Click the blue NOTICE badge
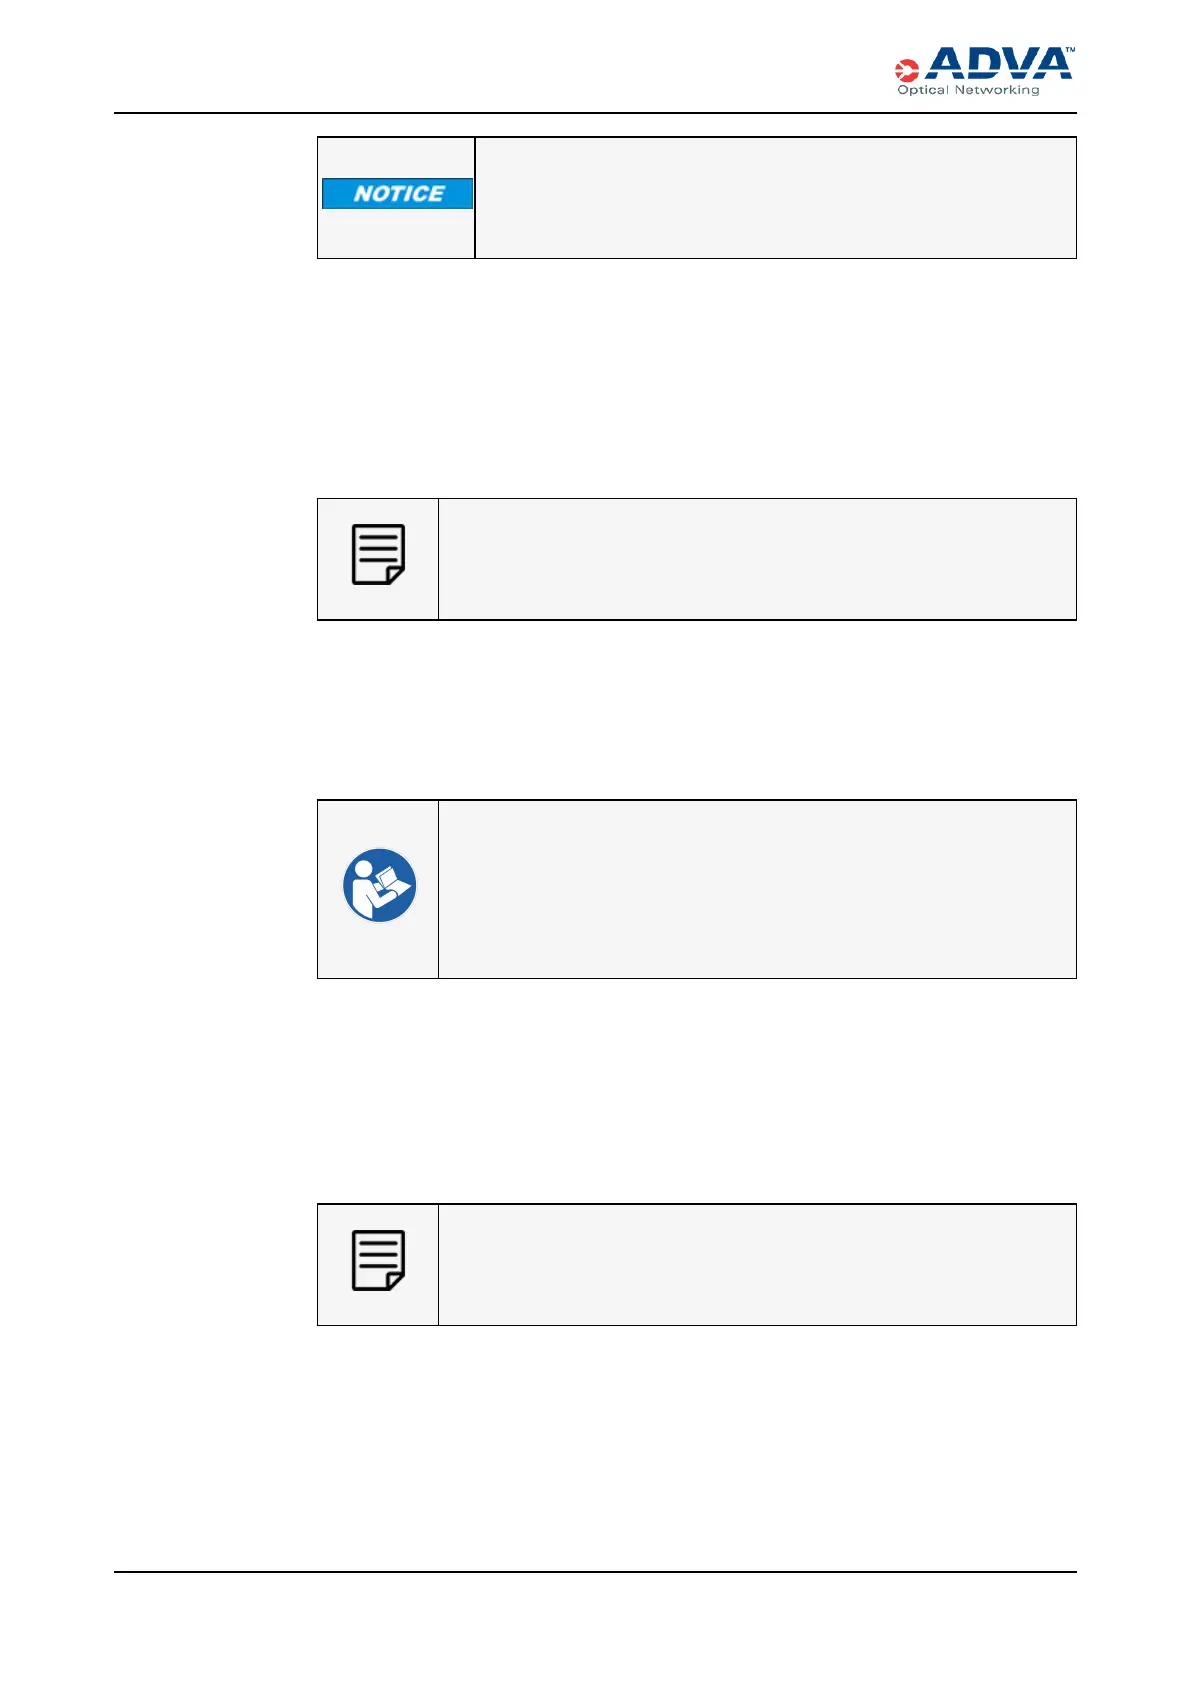This screenshot has width=1191, height=1684. click(x=397, y=194)
